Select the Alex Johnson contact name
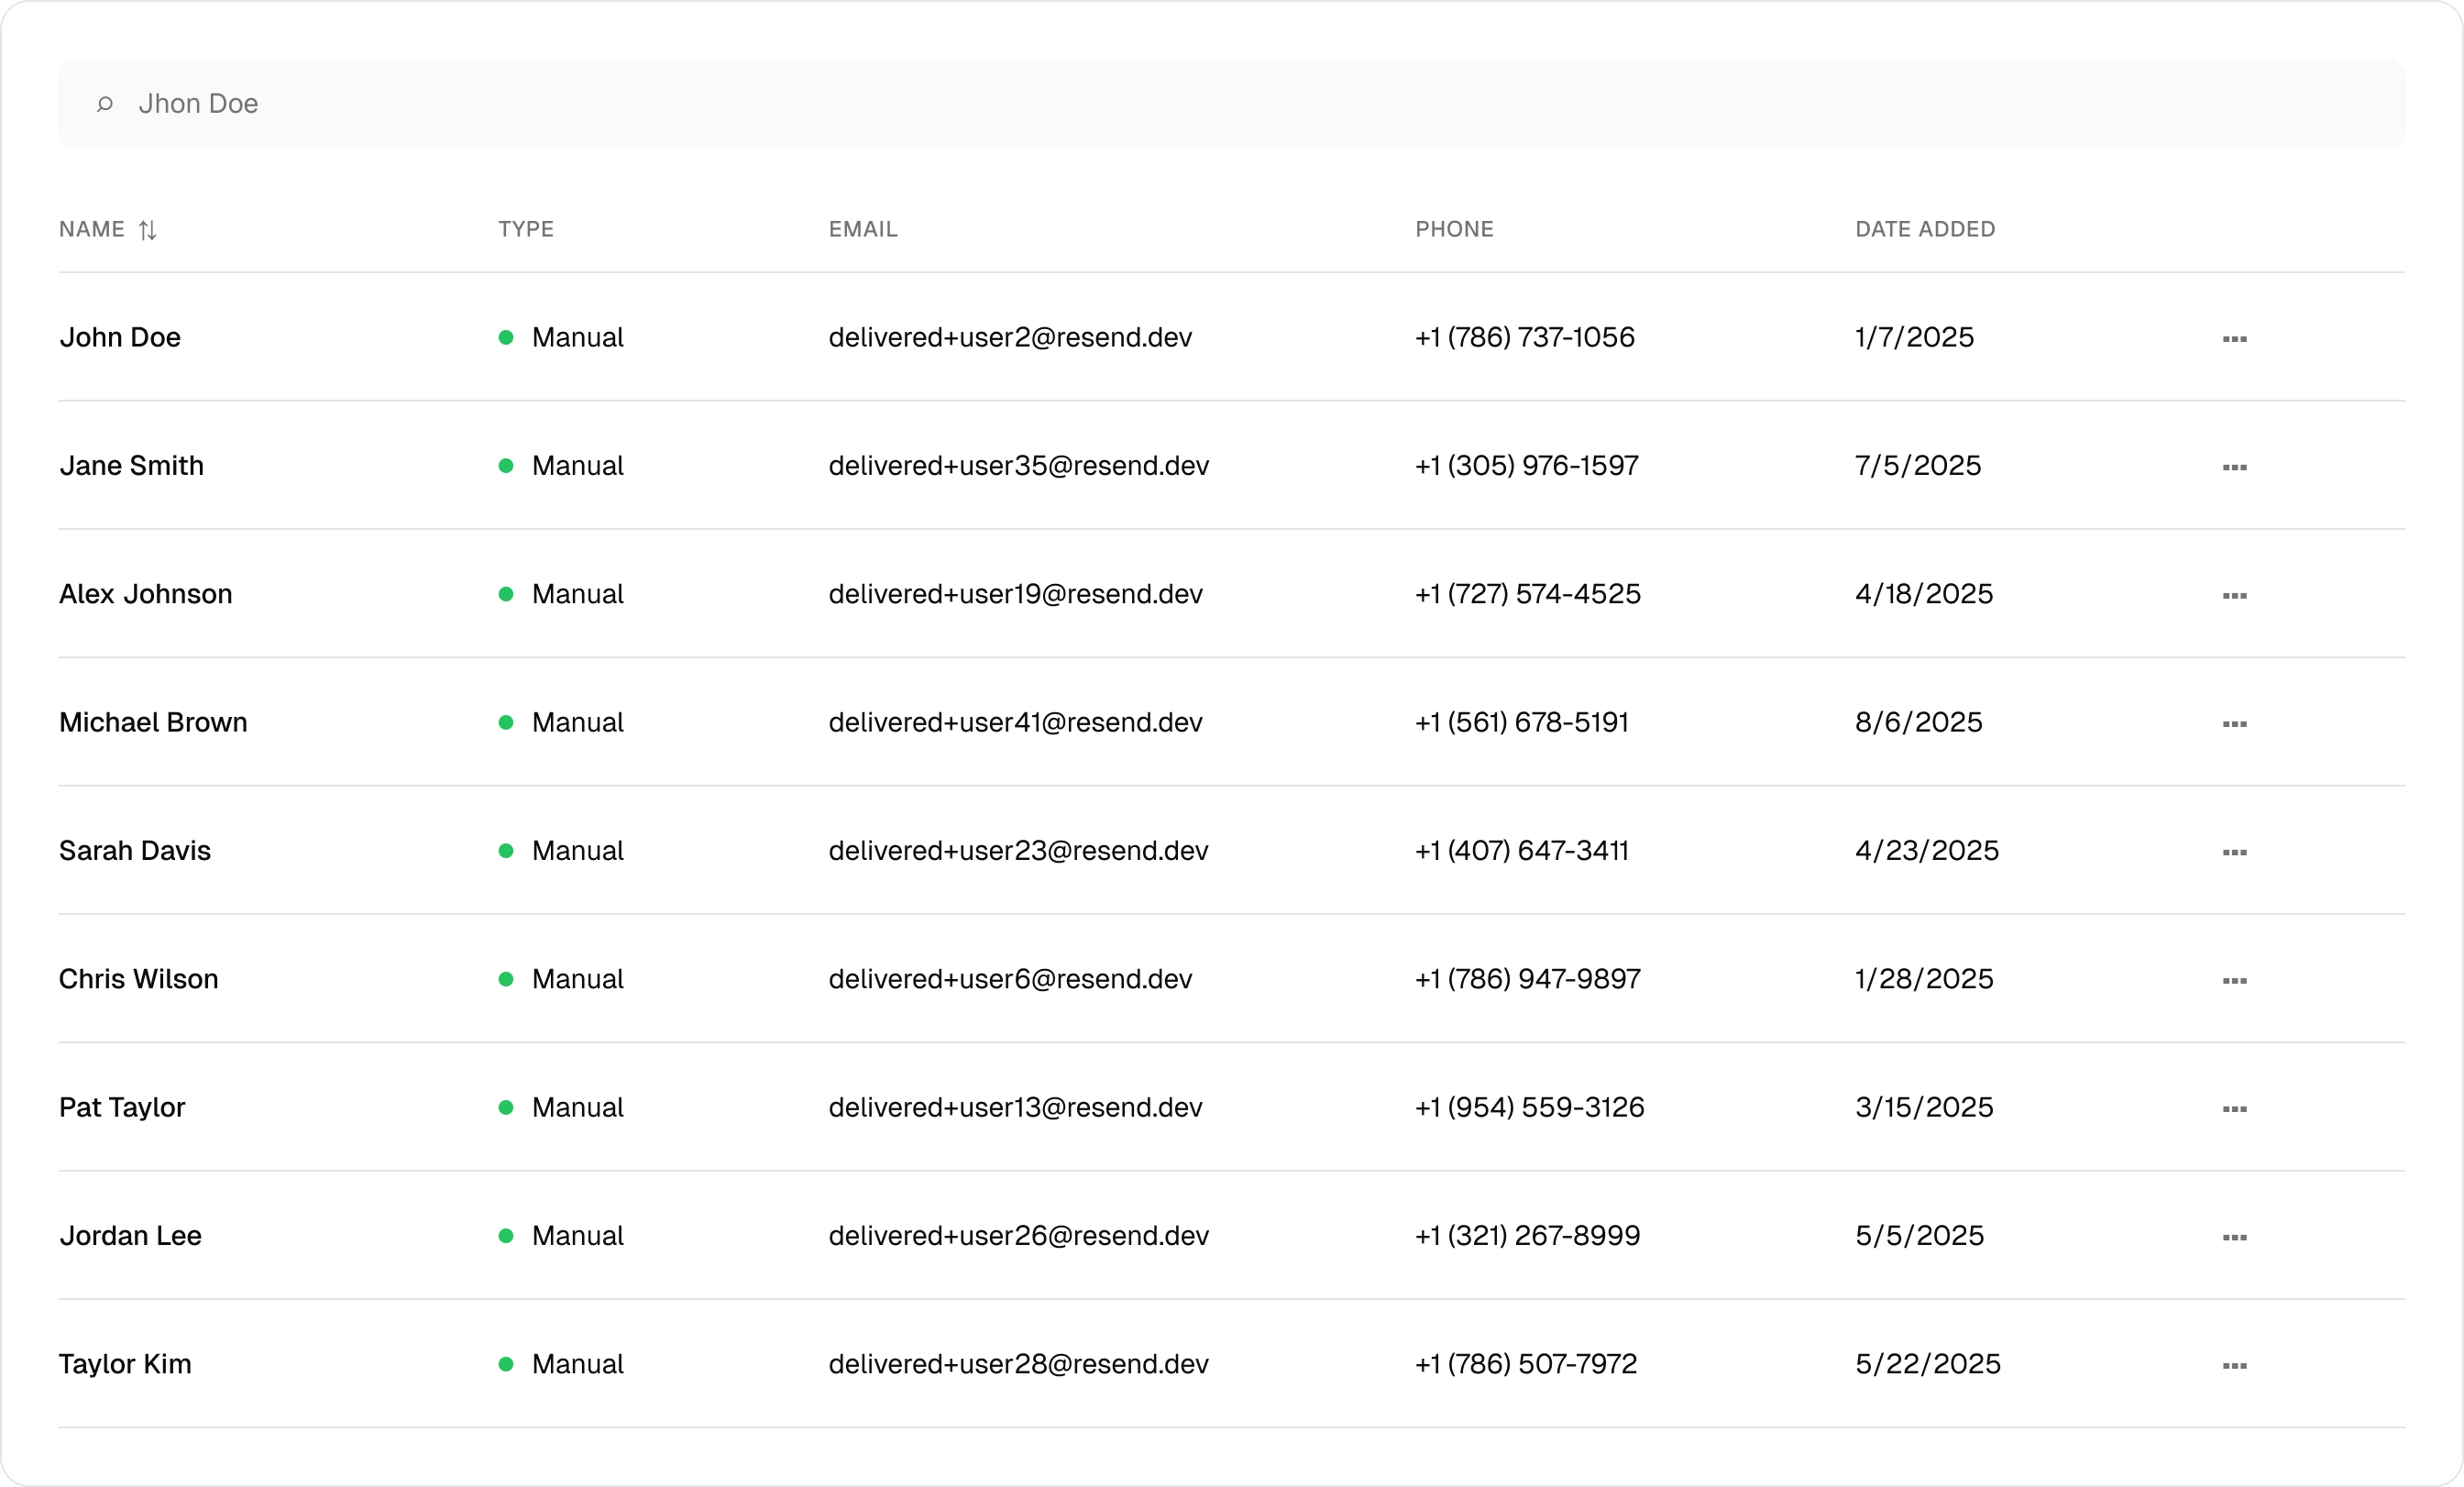2464x1487 pixels. (146, 594)
